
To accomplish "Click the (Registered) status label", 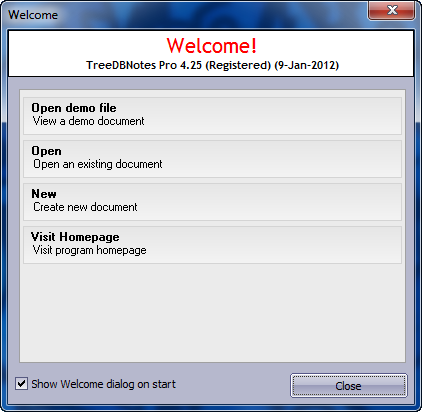I will pyautogui.click(x=238, y=65).
